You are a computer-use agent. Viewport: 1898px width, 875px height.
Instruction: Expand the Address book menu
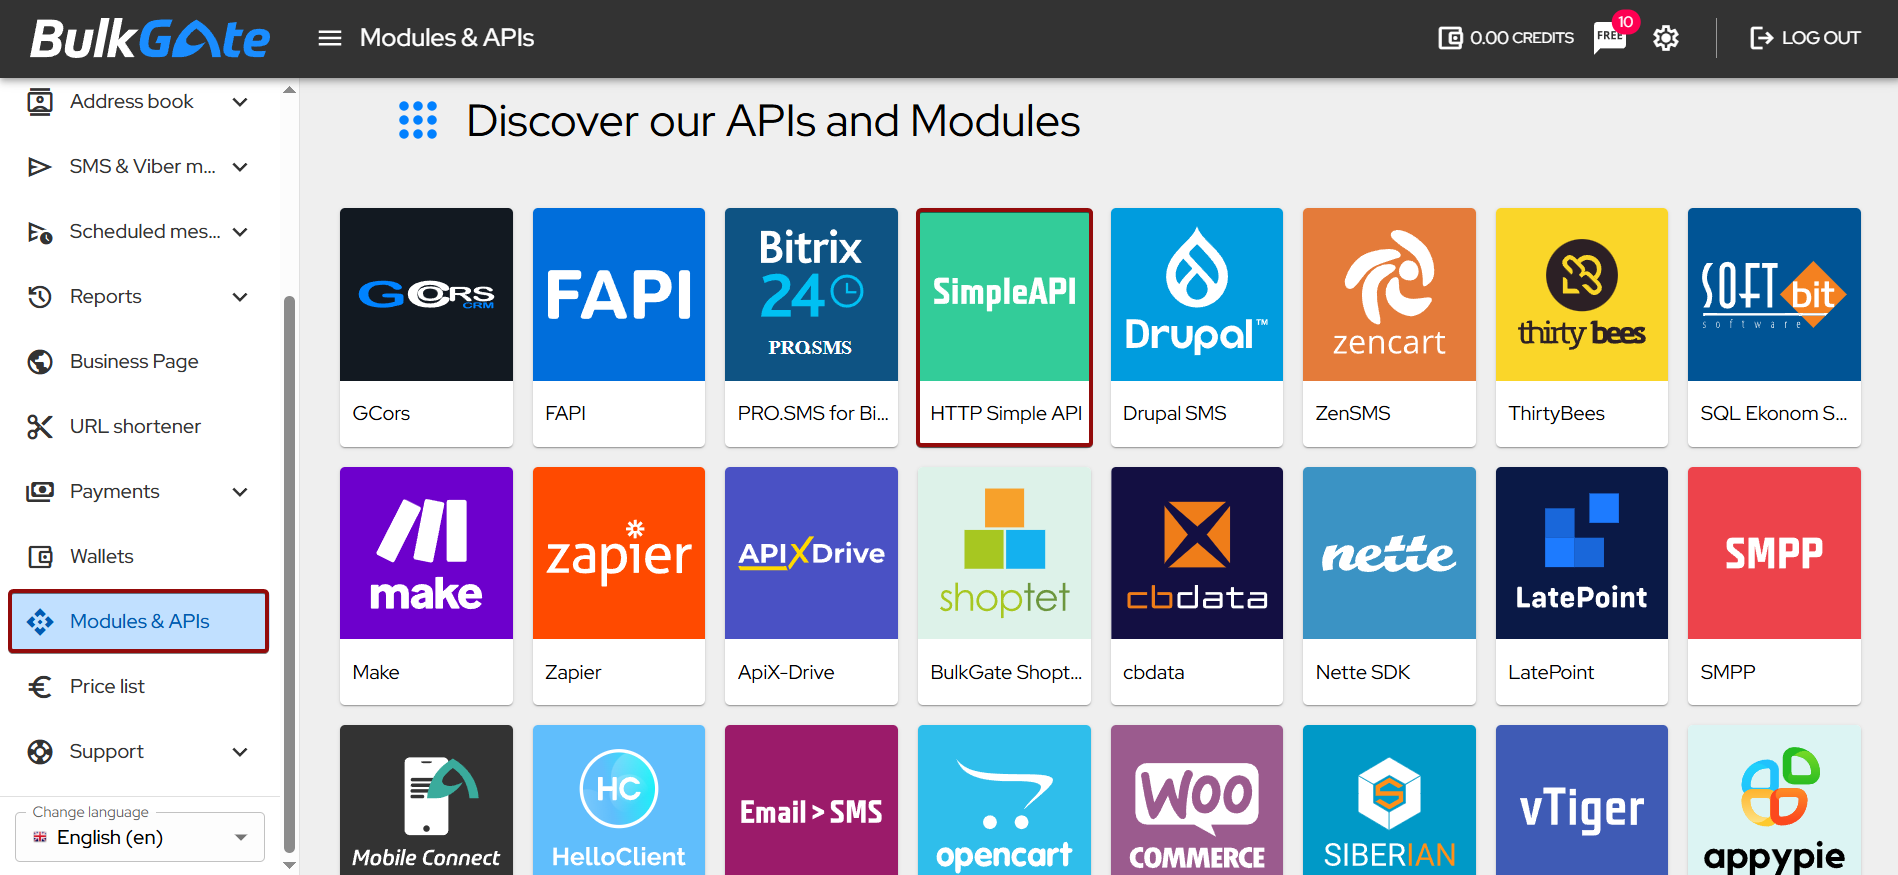click(240, 102)
